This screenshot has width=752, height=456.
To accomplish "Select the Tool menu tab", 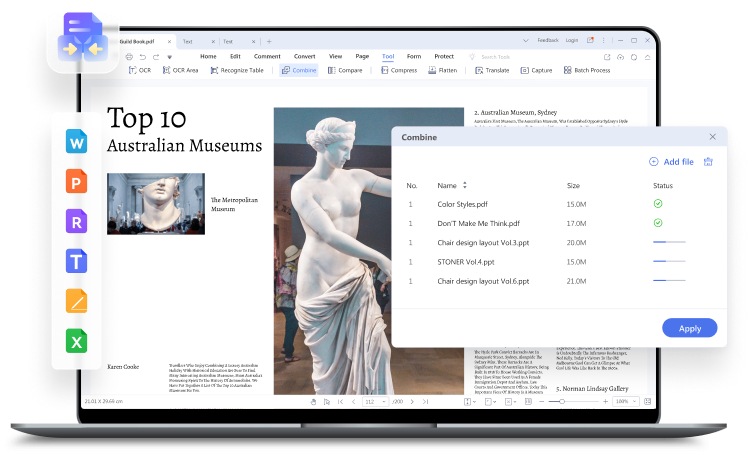I will point(388,57).
